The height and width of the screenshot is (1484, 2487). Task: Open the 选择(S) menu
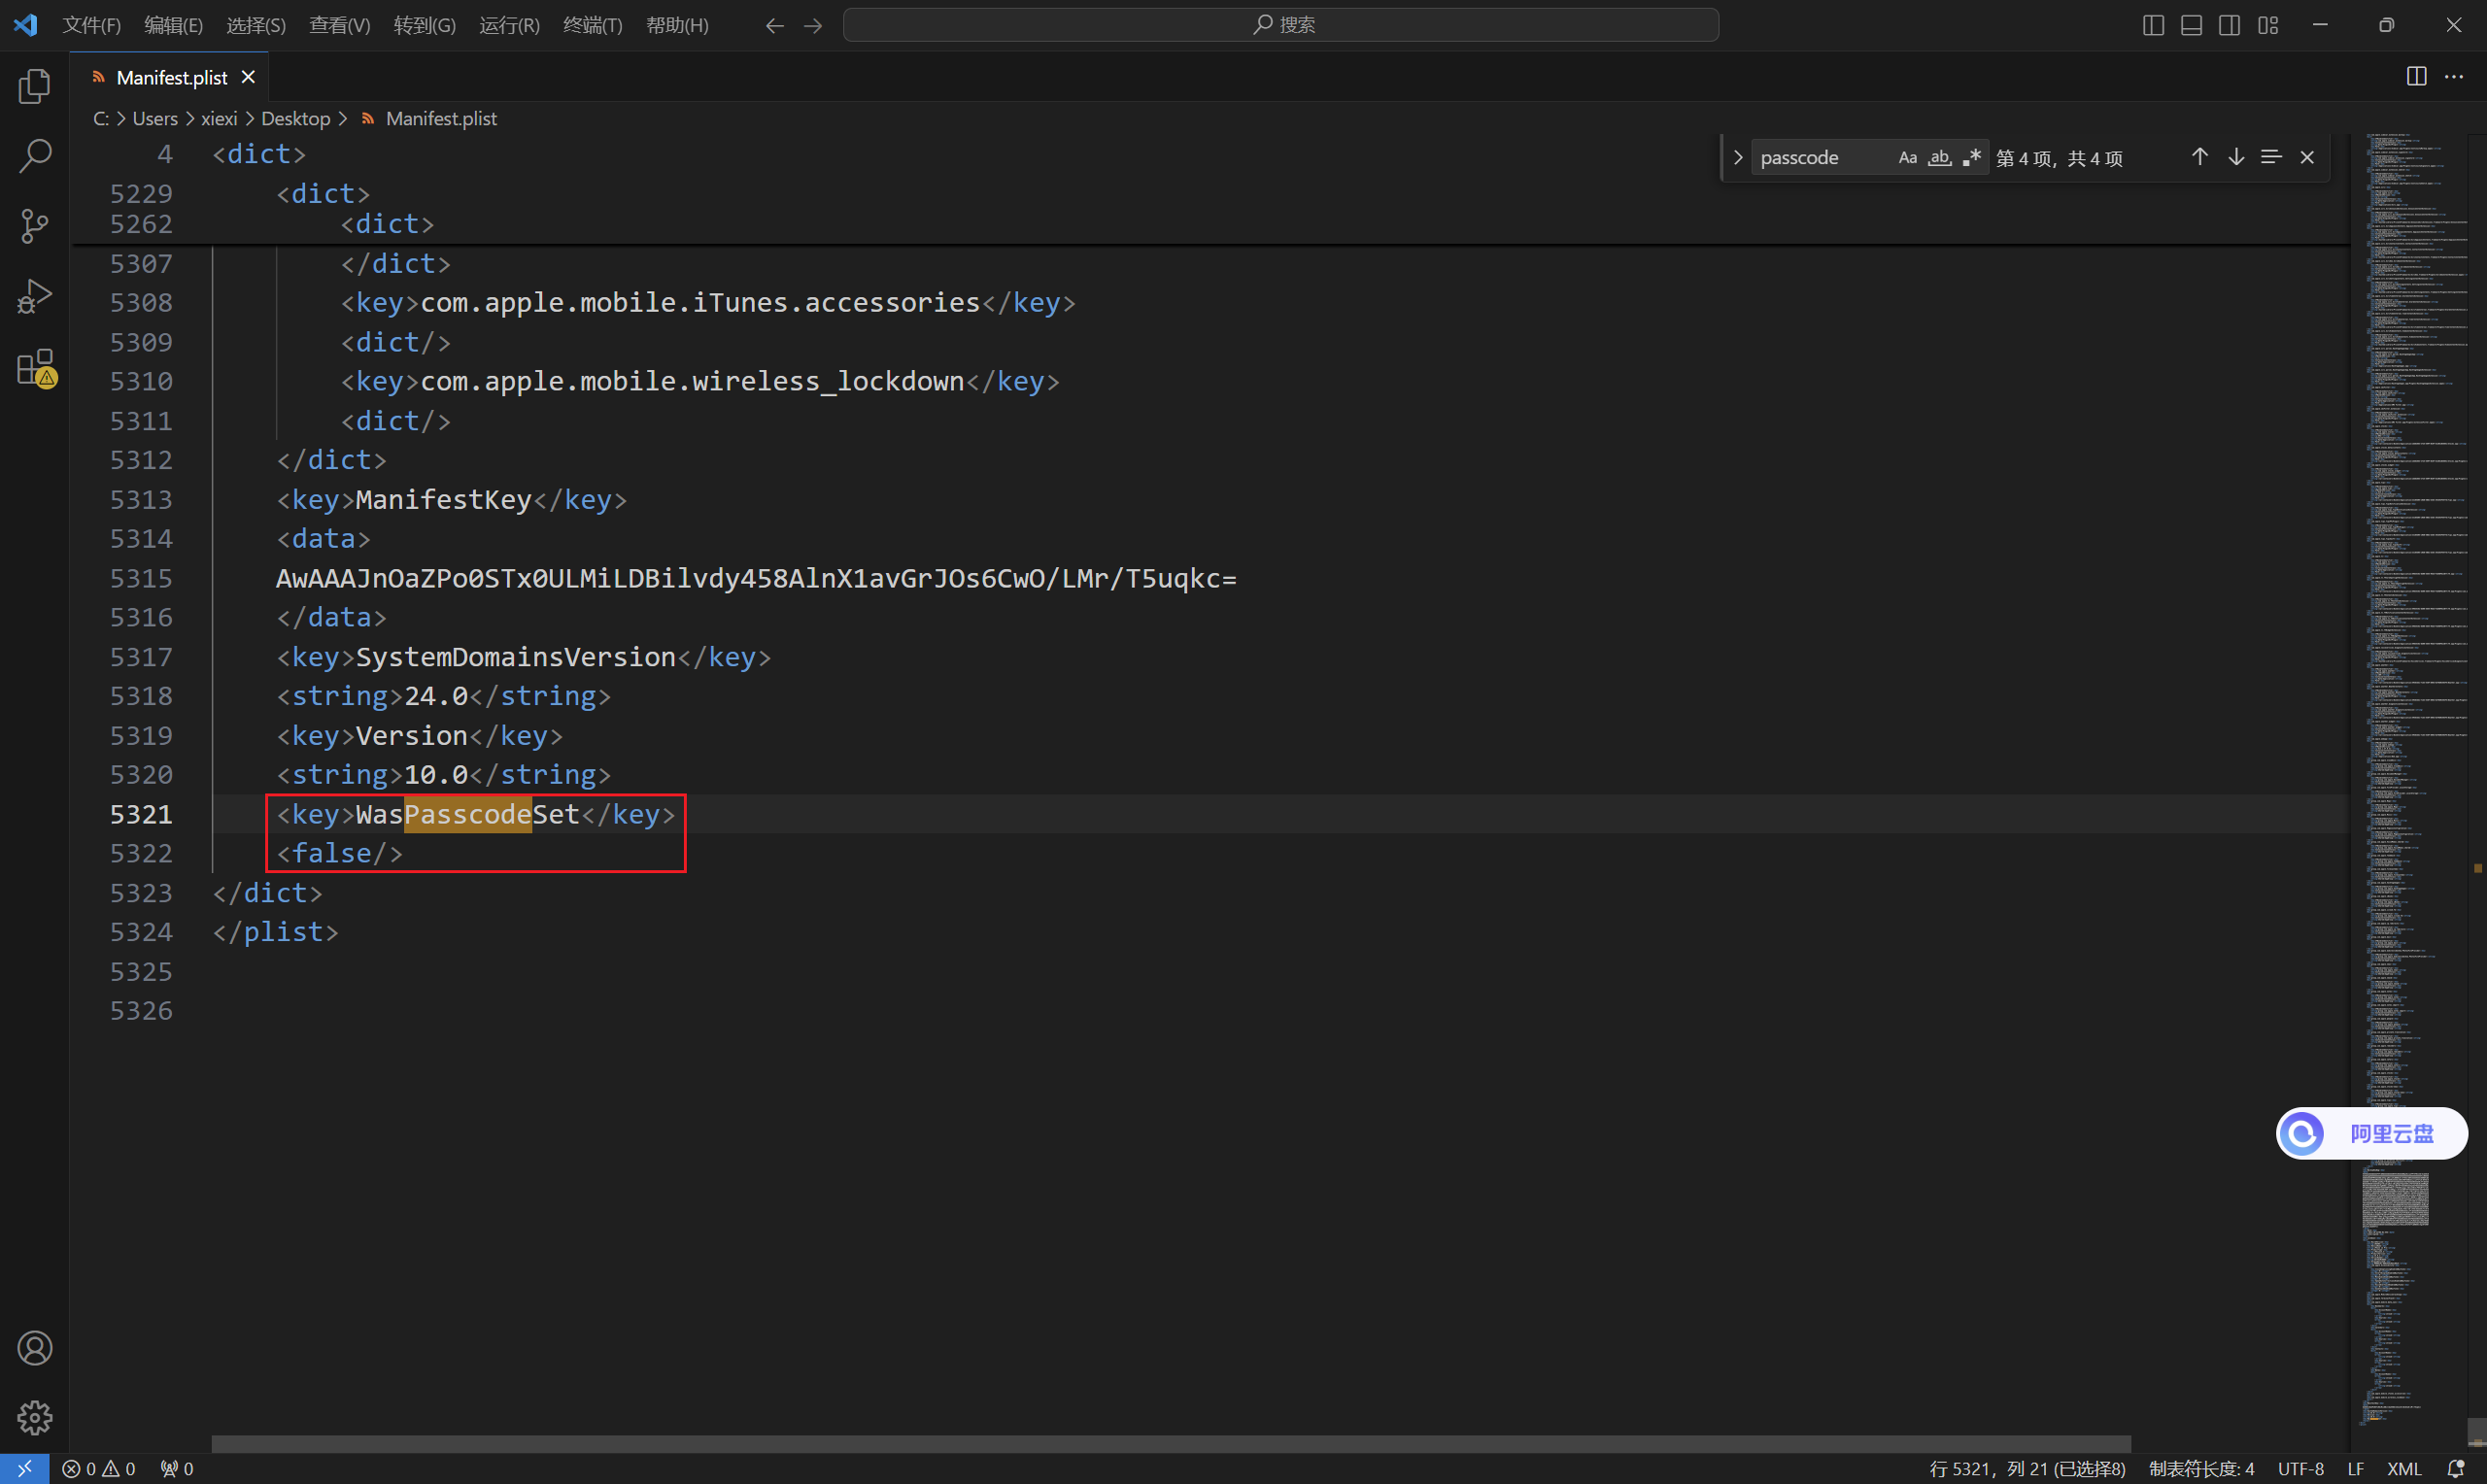tap(256, 25)
